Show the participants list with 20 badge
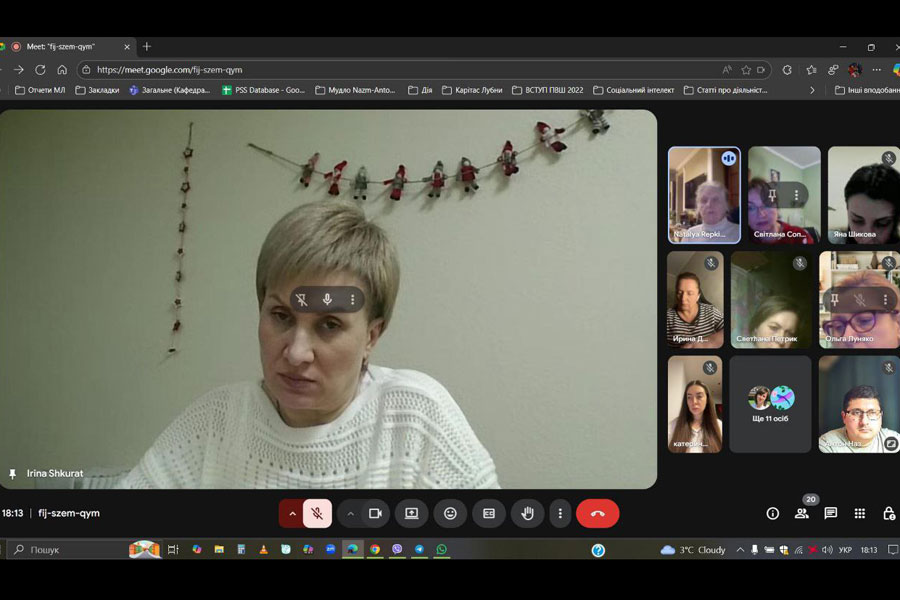Screen dimensions: 900x600 pos(801,513)
